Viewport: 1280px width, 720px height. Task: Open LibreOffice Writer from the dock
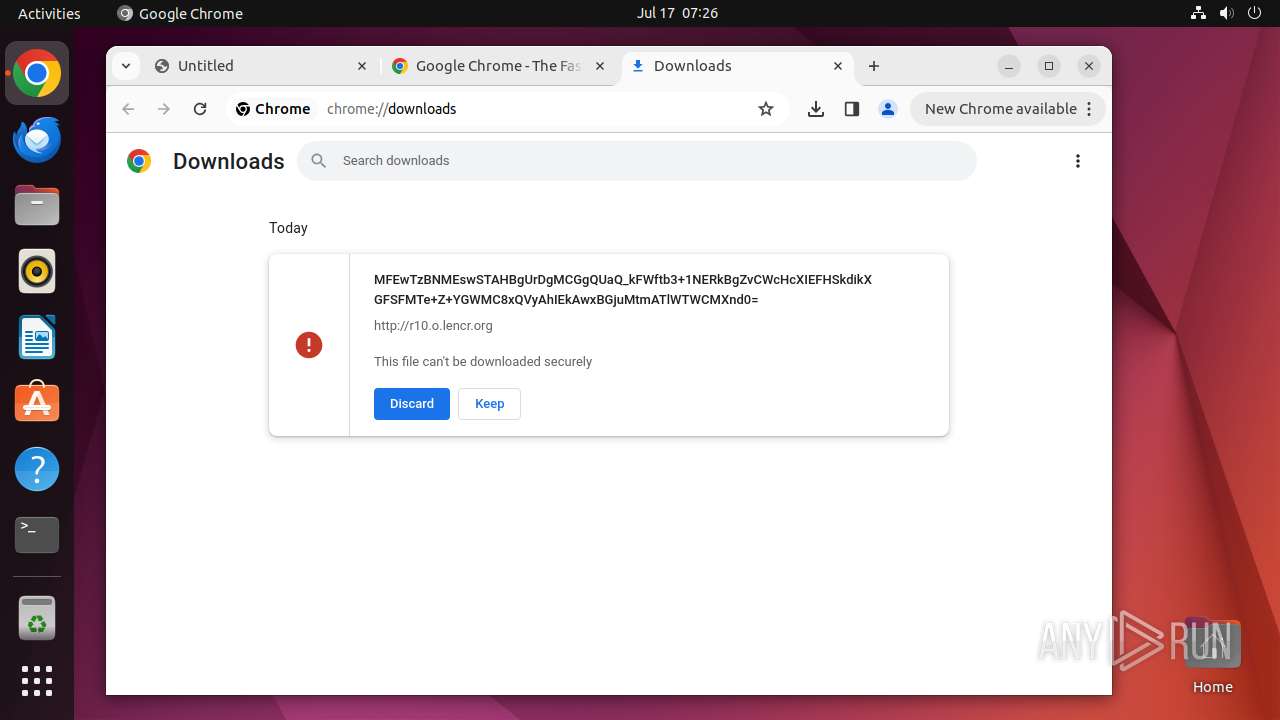coord(37,337)
